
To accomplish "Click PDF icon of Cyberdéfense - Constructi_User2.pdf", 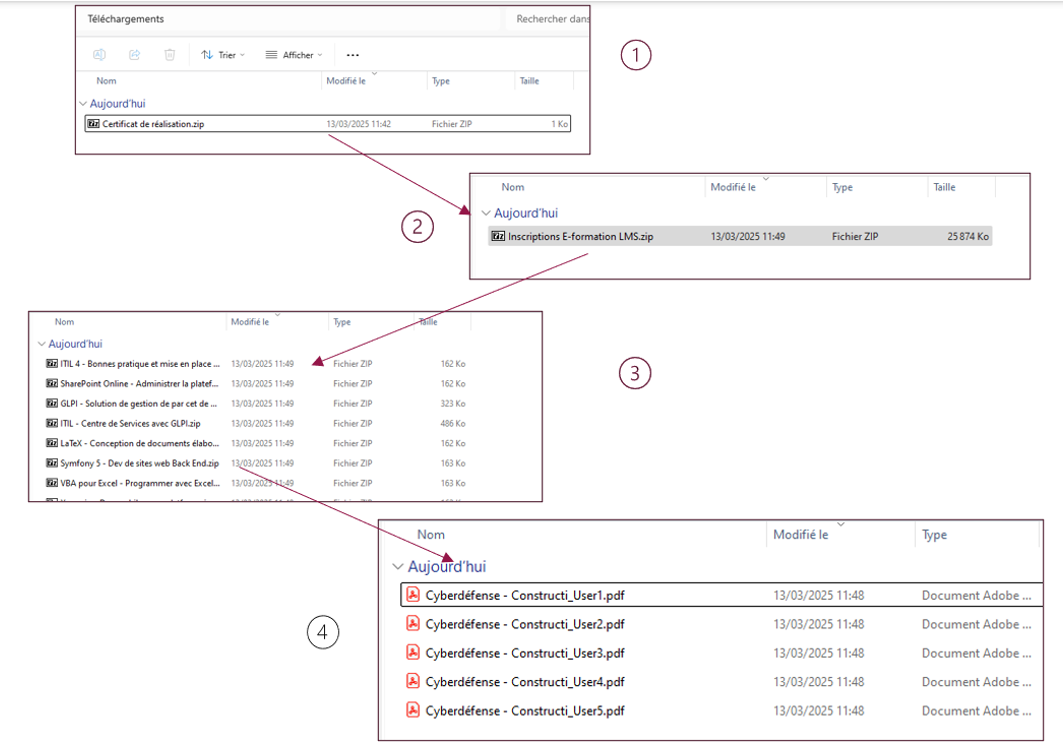I will tap(413, 623).
